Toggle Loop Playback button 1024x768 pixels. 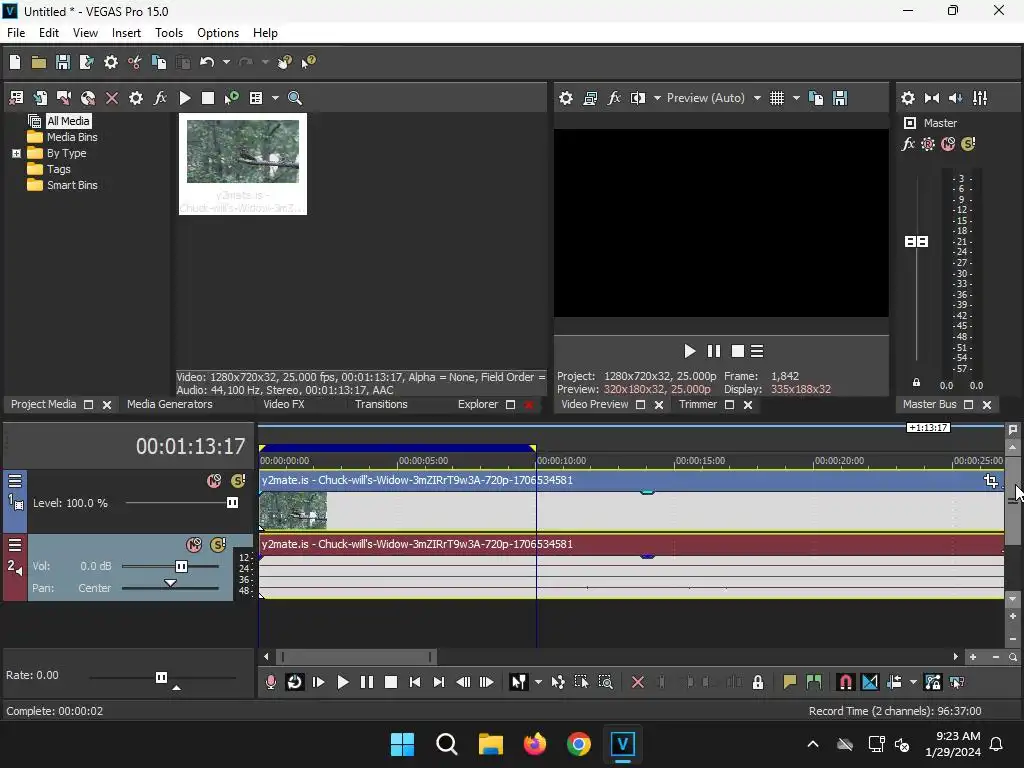click(x=295, y=682)
